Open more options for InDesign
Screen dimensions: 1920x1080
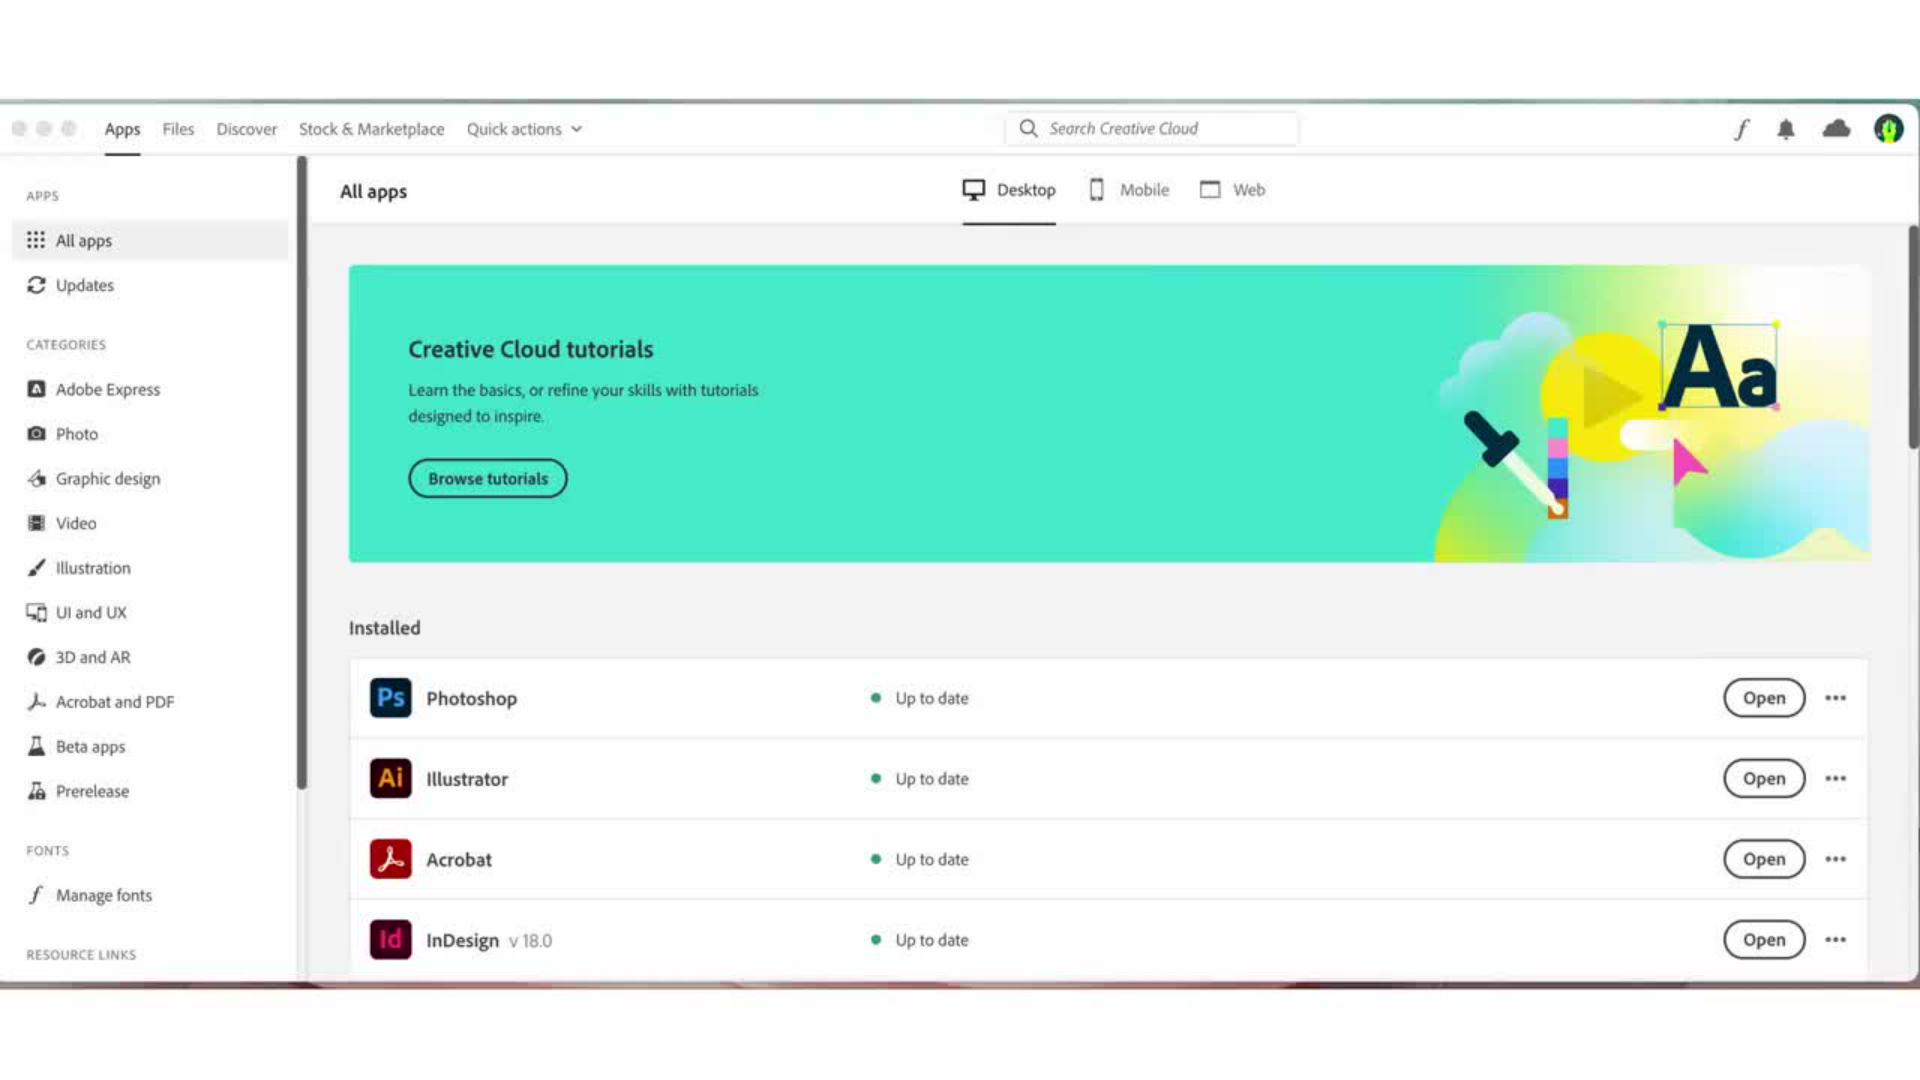[1835, 940]
